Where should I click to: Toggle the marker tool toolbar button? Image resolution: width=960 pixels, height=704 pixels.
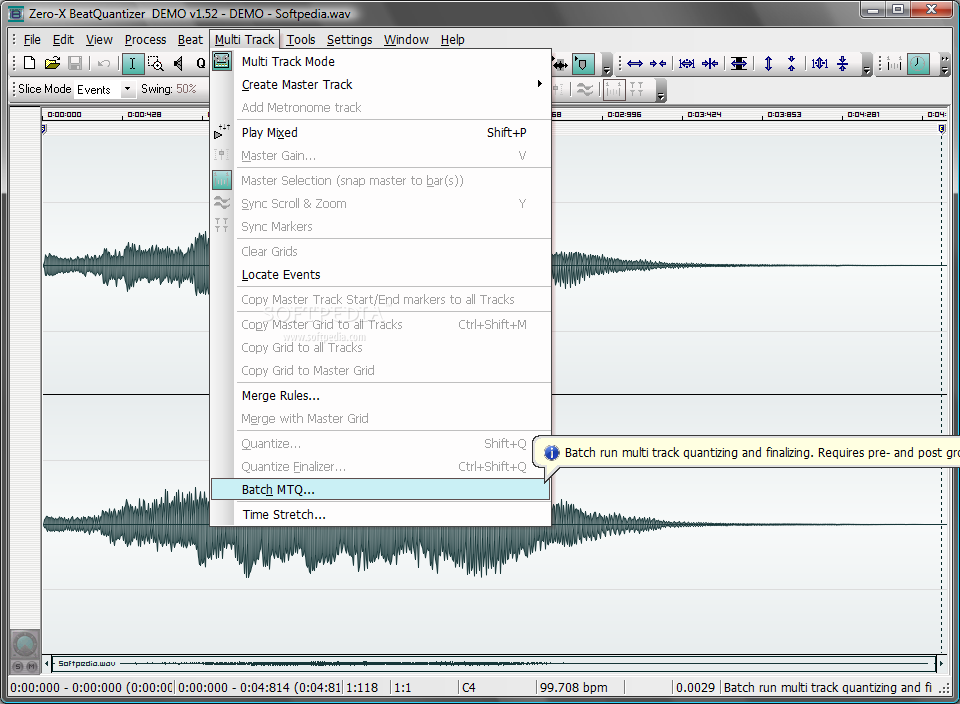pyautogui.click(x=583, y=63)
